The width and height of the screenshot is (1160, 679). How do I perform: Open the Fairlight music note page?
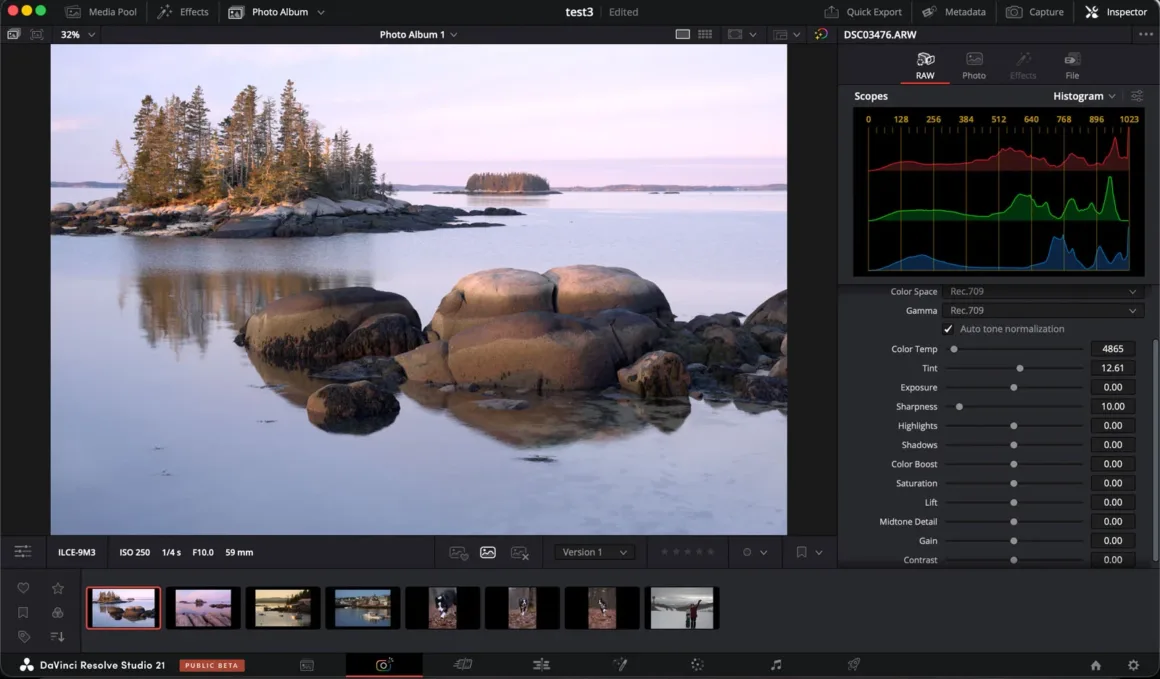pos(776,665)
